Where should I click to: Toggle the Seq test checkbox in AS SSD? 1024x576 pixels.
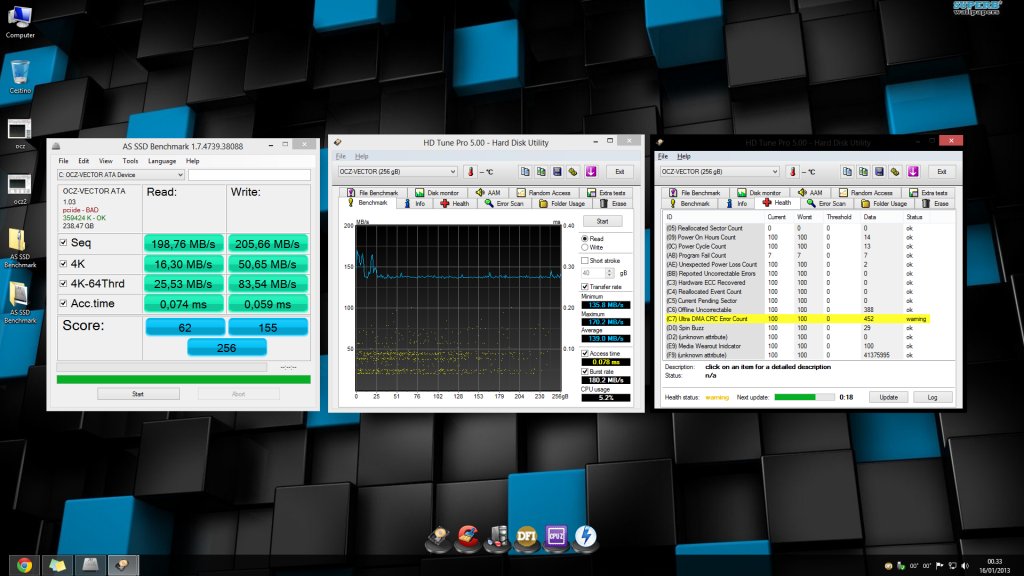click(x=63, y=242)
